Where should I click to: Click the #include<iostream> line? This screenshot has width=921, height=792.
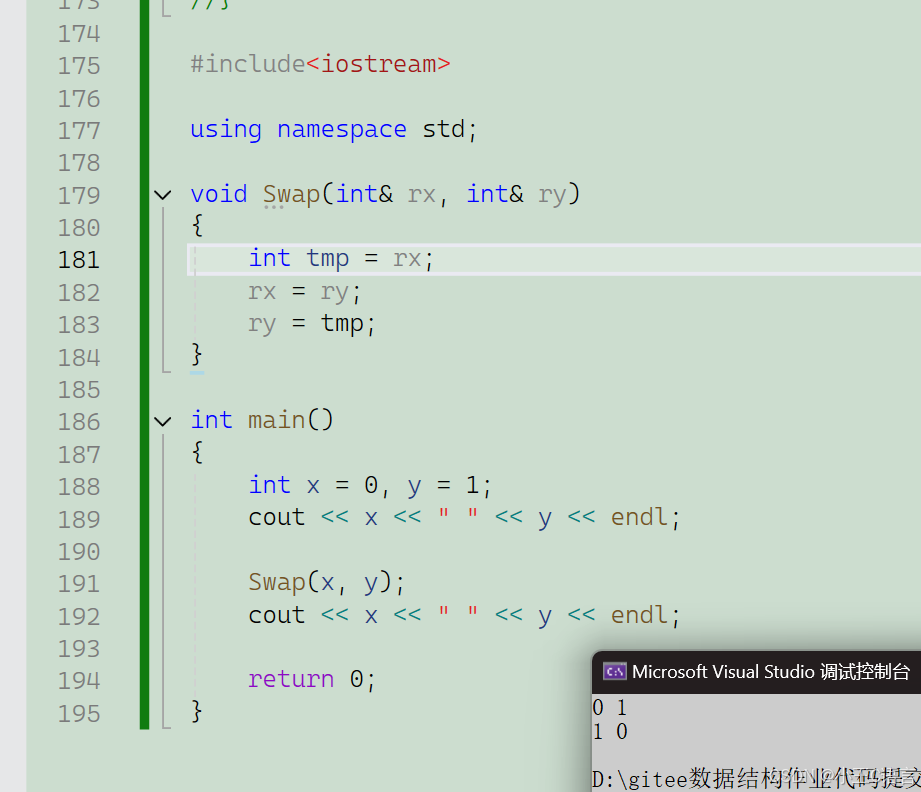[x=320, y=64]
